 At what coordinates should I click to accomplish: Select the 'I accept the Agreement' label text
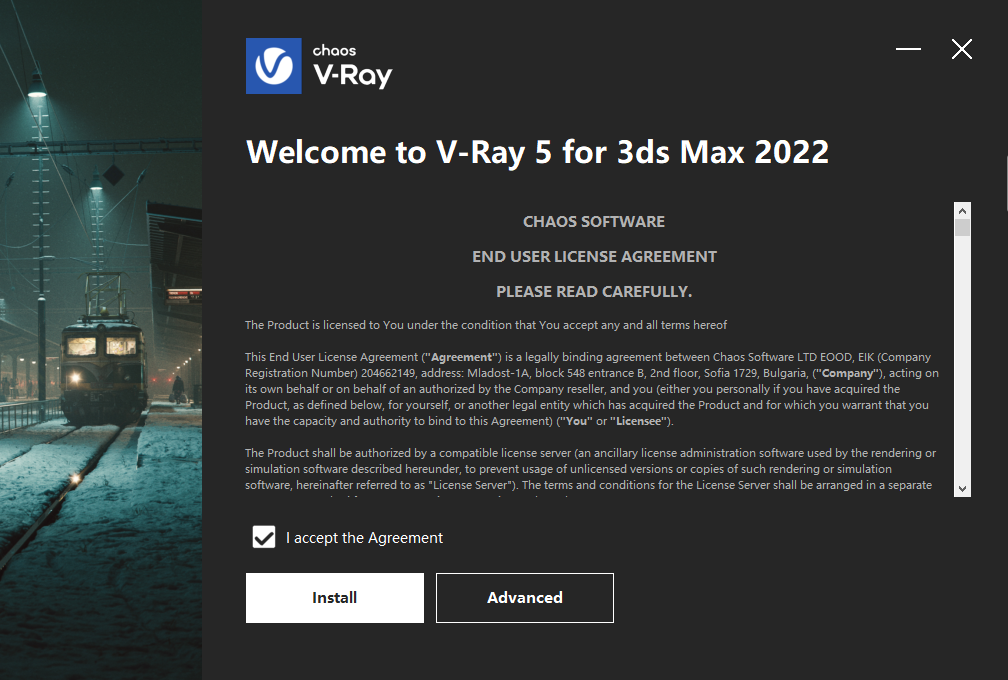click(364, 537)
